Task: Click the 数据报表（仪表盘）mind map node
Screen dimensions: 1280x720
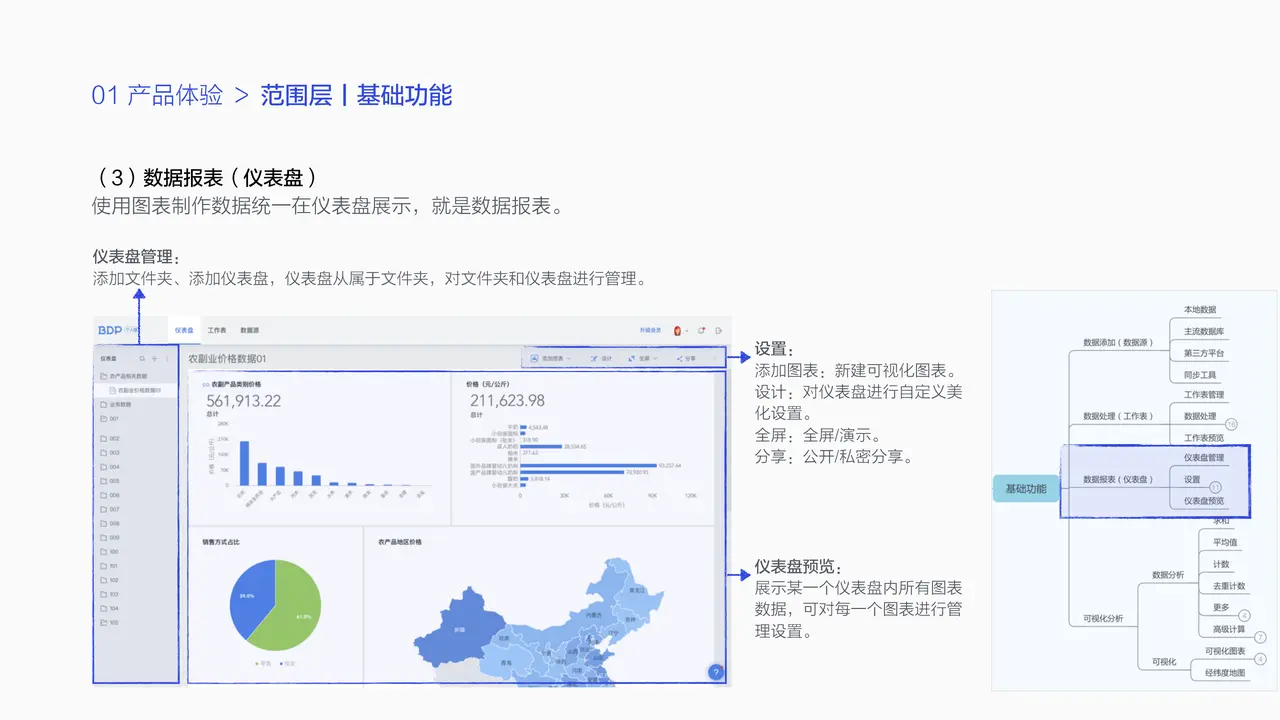Action: pos(1118,479)
